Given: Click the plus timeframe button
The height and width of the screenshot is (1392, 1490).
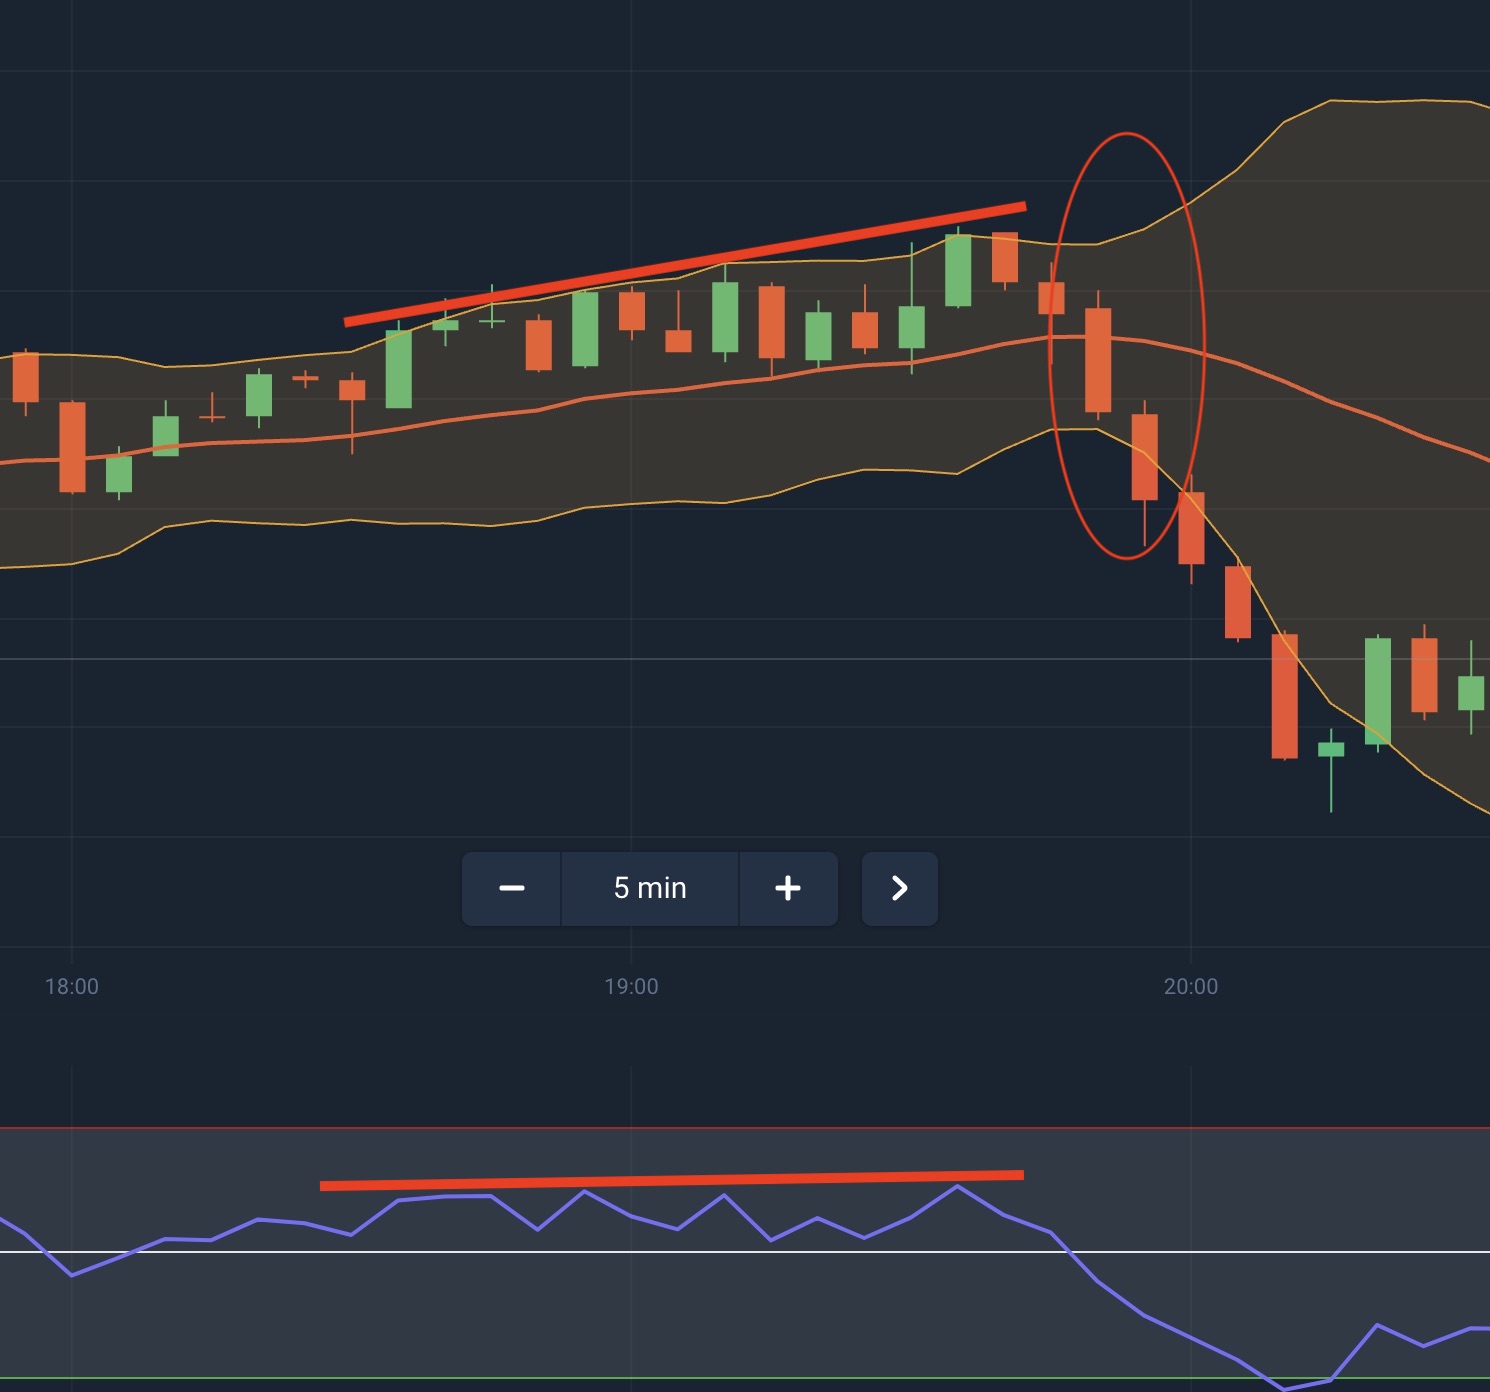Looking at the screenshot, I should point(788,888).
